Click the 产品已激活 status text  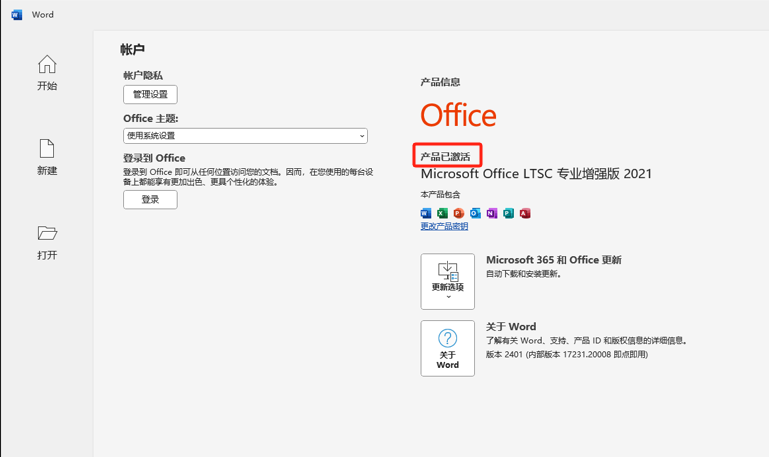click(x=445, y=157)
